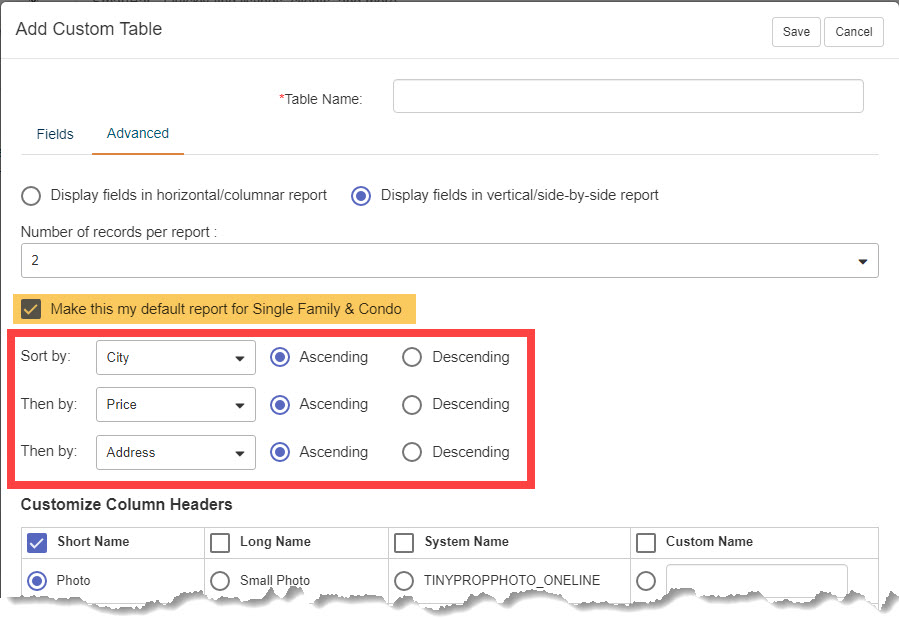The height and width of the screenshot is (618, 899).
Task: Enable the Long Name header checkbox
Action: coord(220,542)
